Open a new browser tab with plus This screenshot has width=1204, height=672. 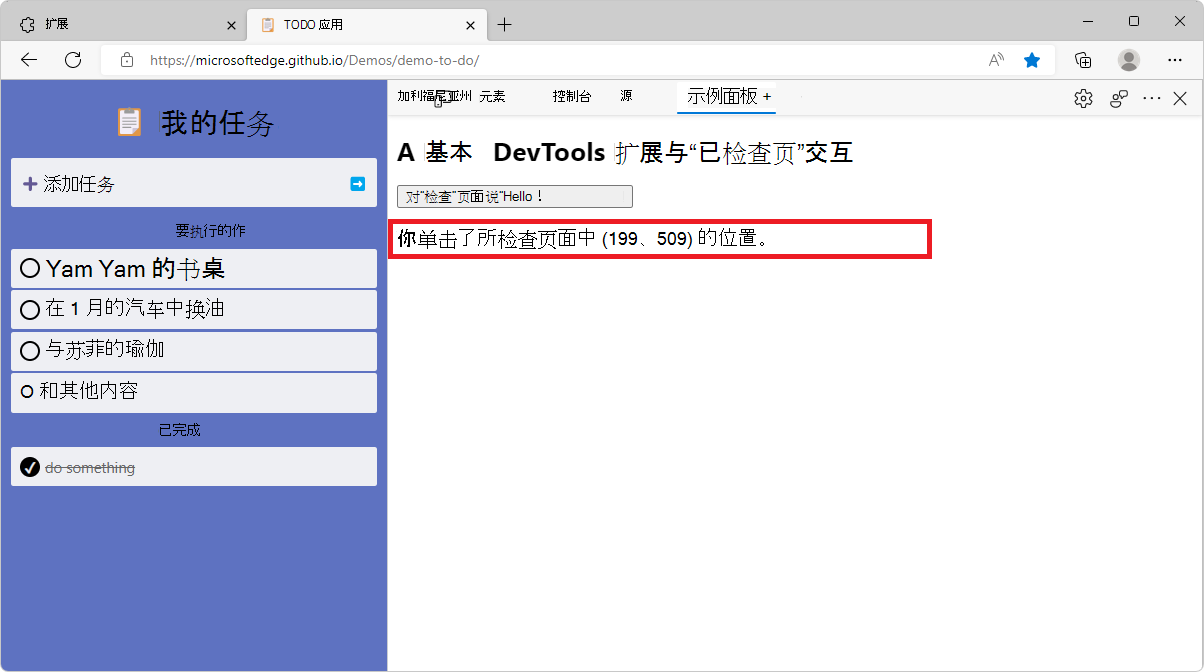coord(504,25)
